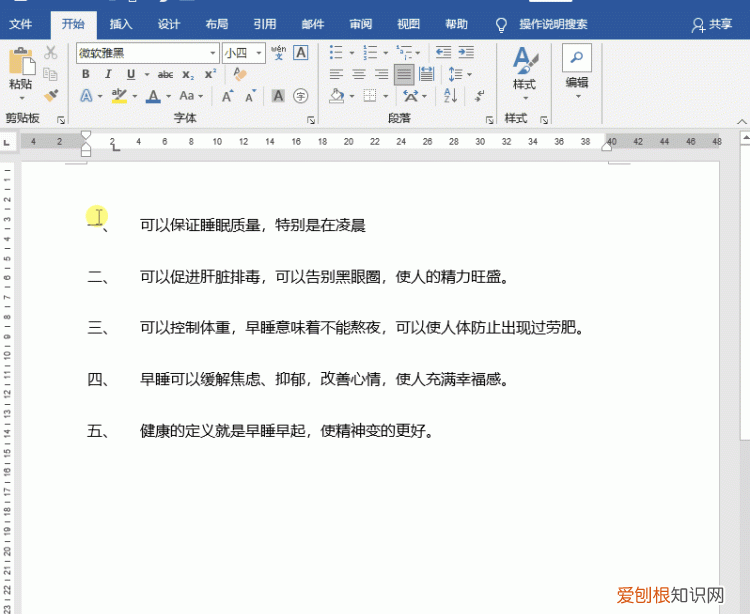Switch to the 视图 View tab
This screenshot has width=750, height=614.
[x=408, y=24]
